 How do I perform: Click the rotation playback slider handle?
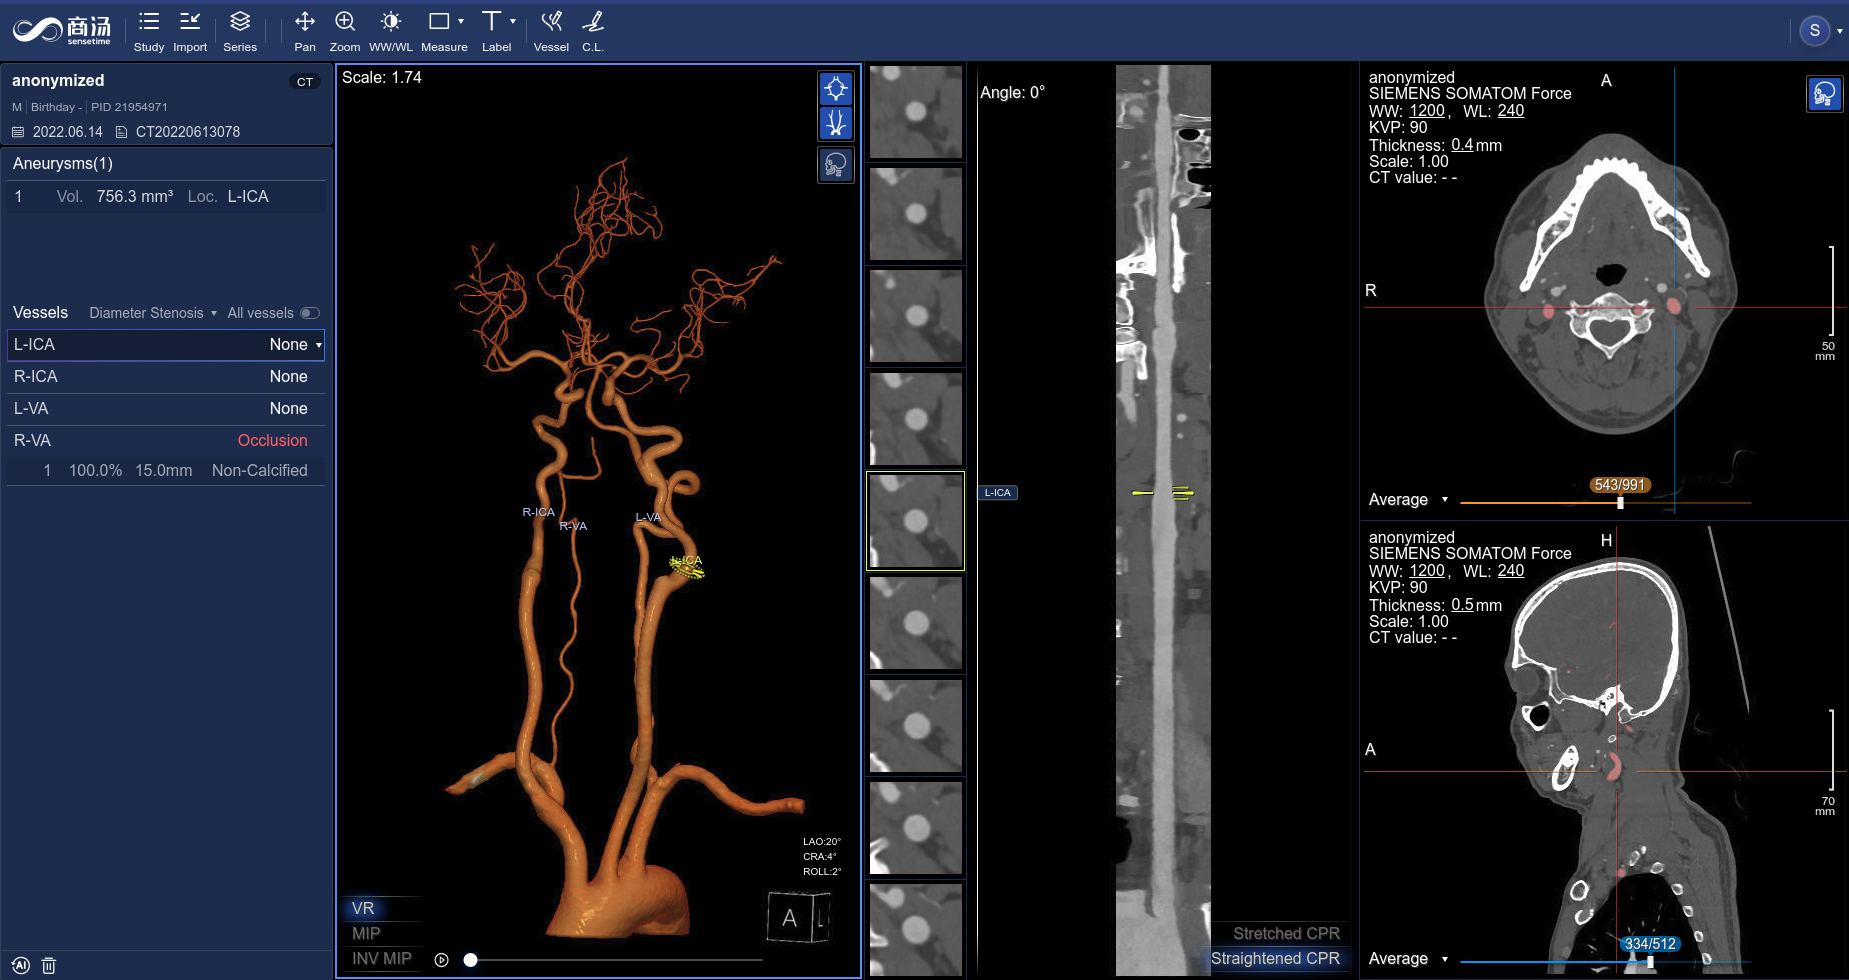(470, 960)
